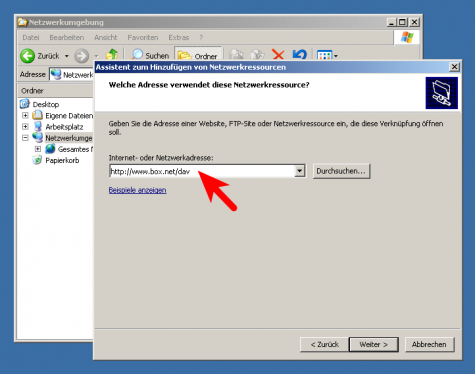Open the network address combo box dropdown

click(x=300, y=171)
